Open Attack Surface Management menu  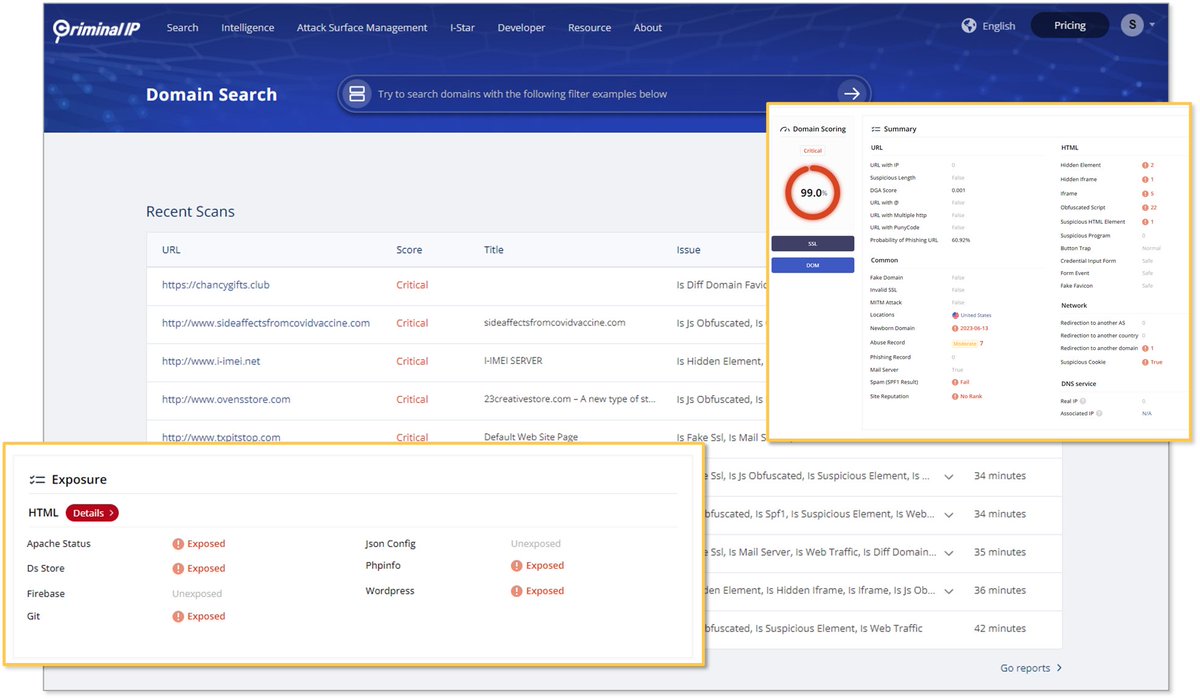[x=362, y=28]
